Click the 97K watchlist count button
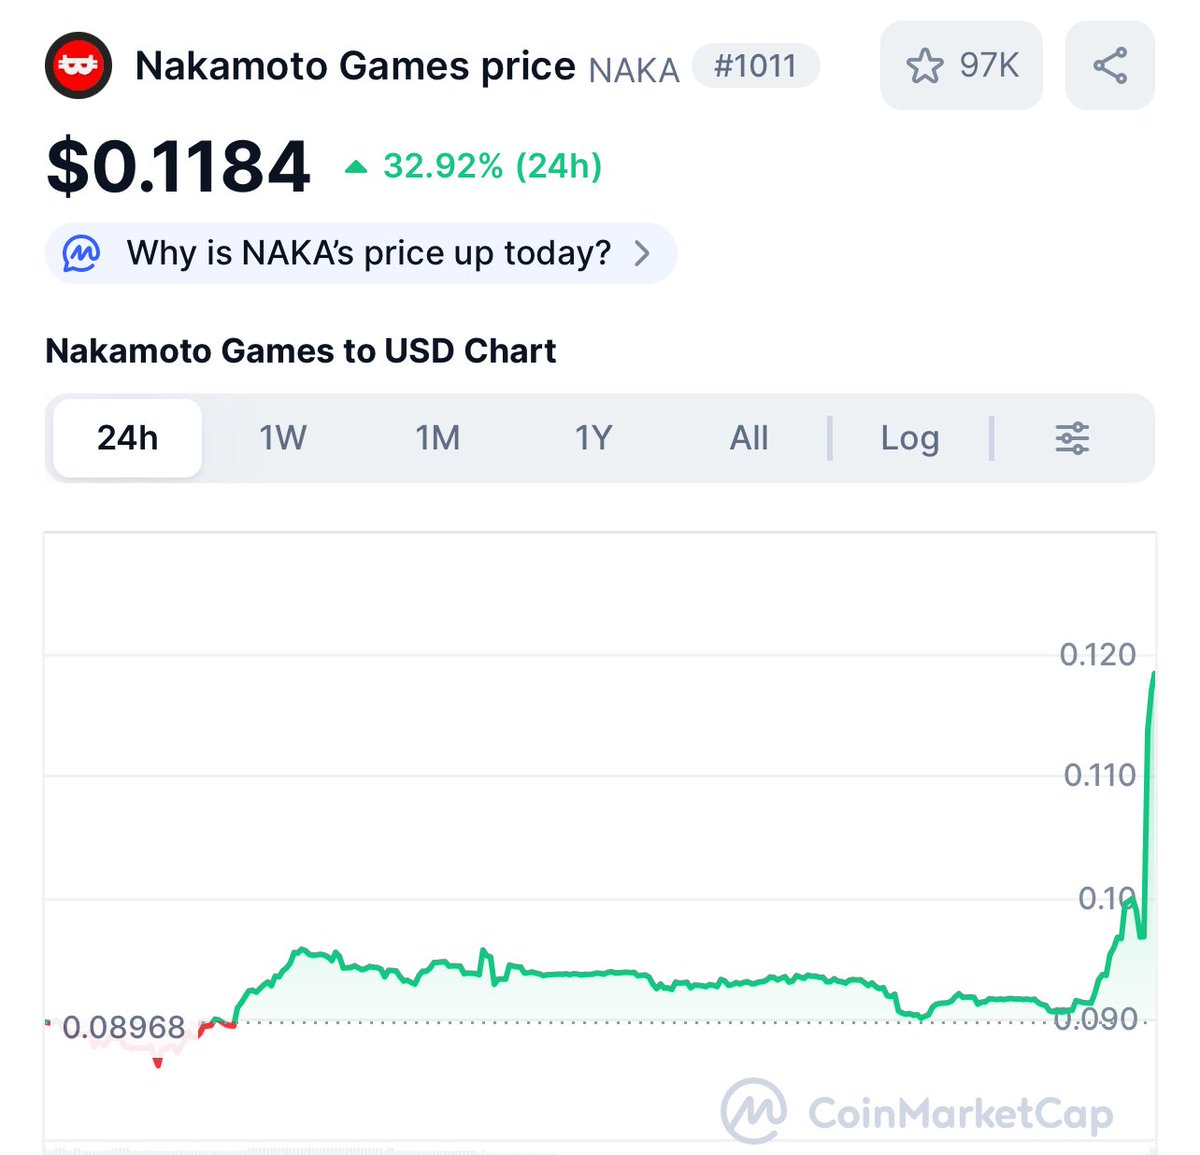 pyautogui.click(x=961, y=66)
